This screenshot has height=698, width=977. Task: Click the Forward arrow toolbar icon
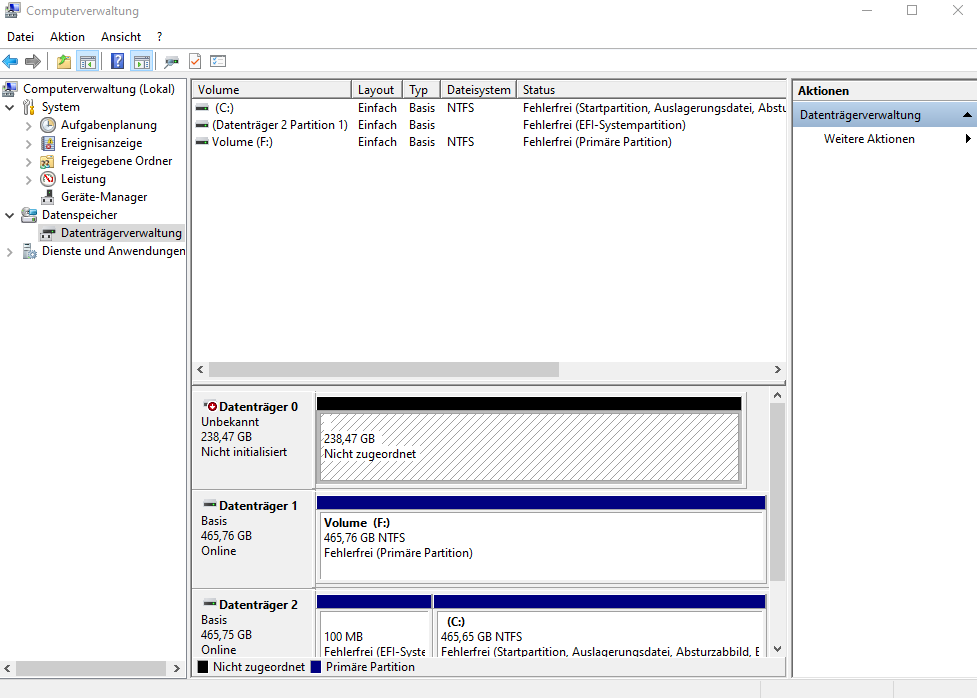33,61
